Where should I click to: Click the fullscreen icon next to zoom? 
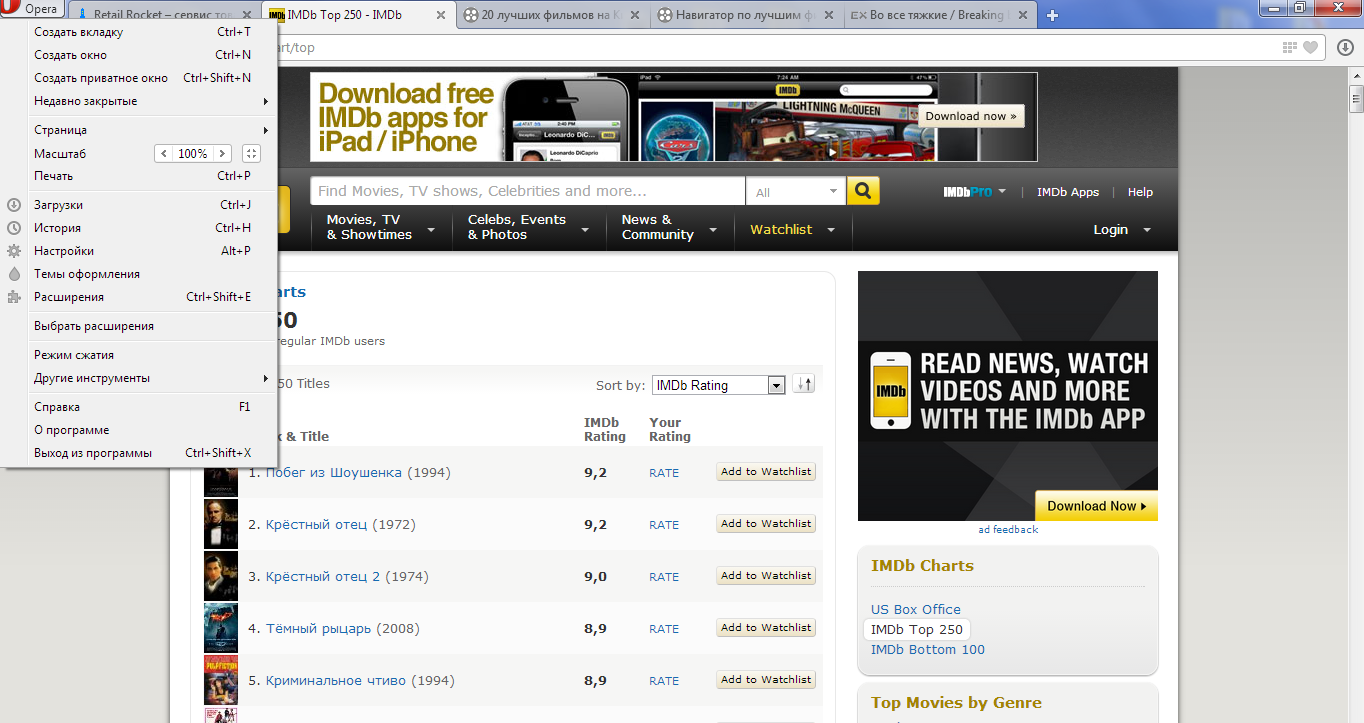(251, 153)
